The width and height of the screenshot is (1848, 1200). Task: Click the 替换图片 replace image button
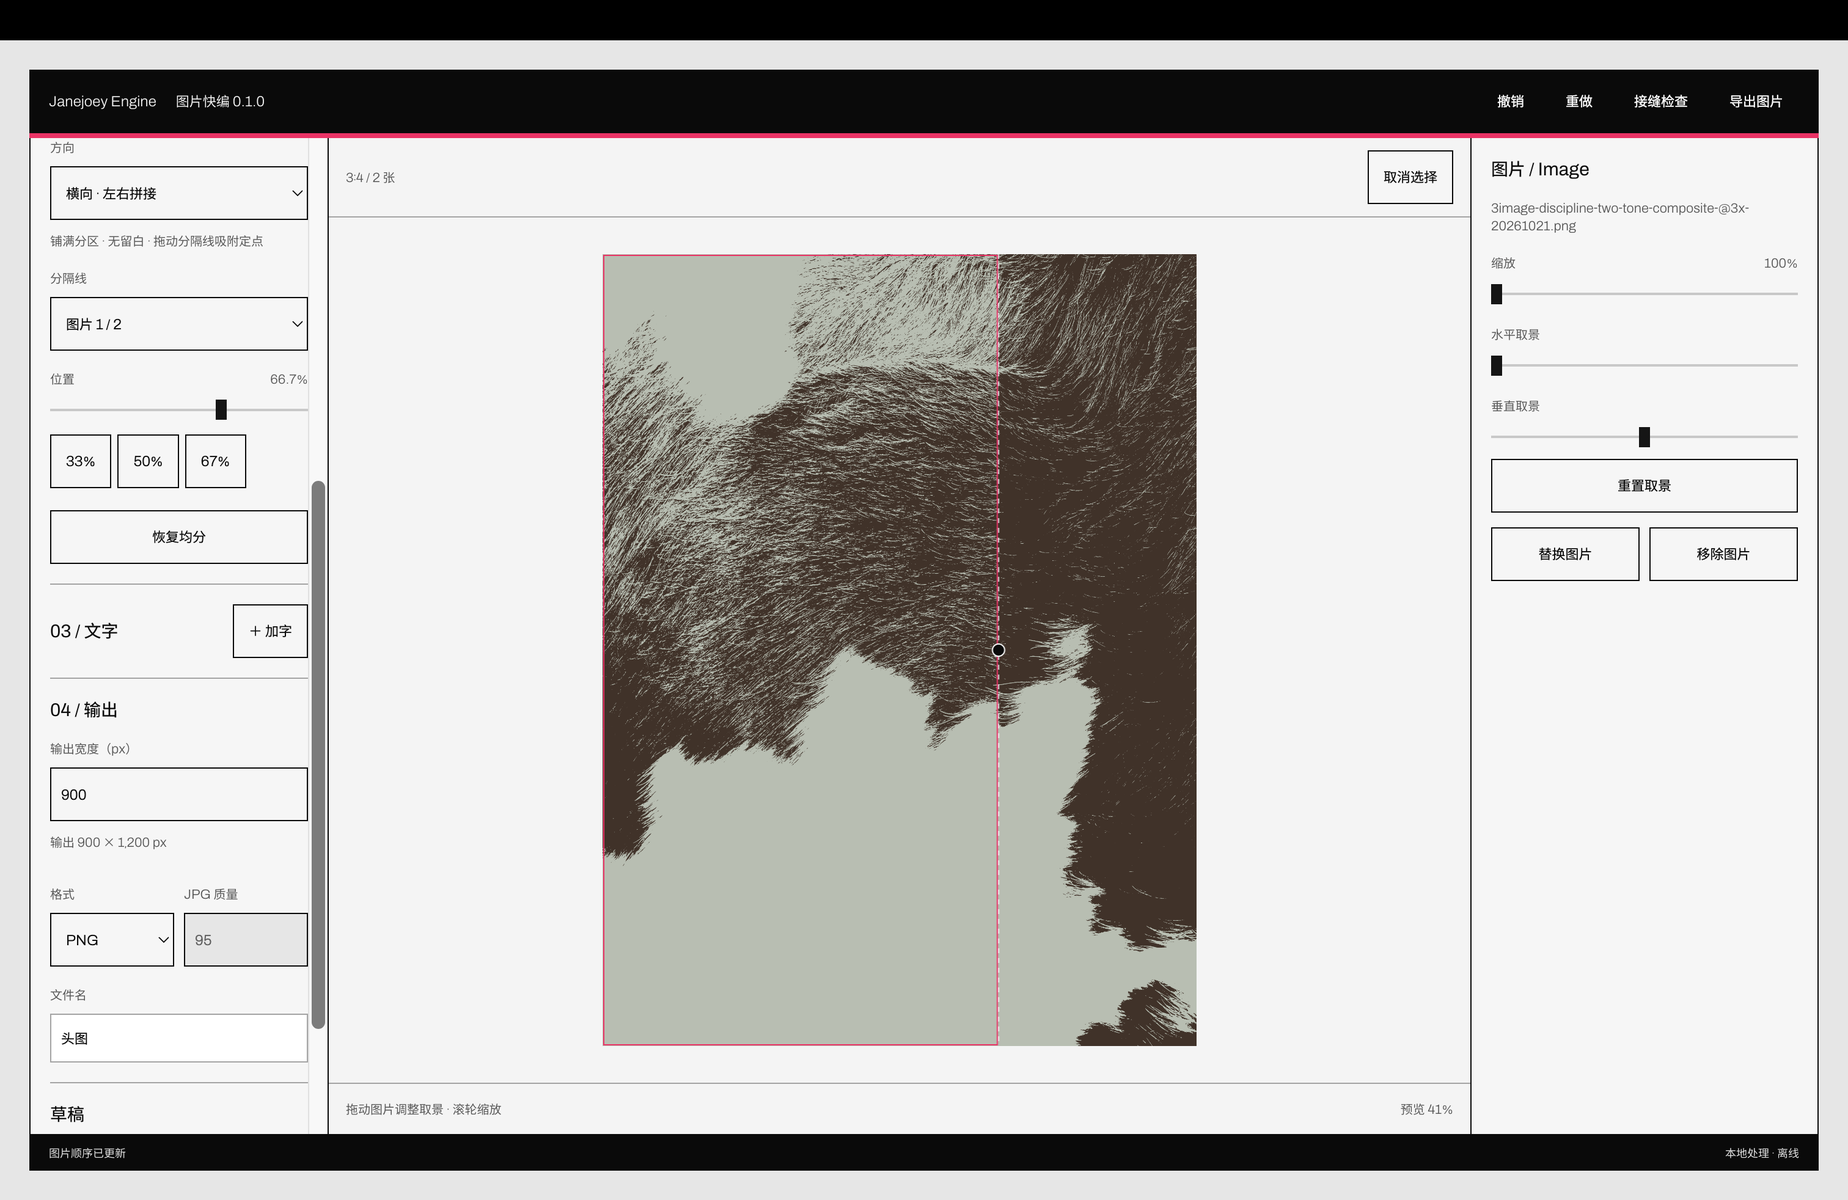1565,554
